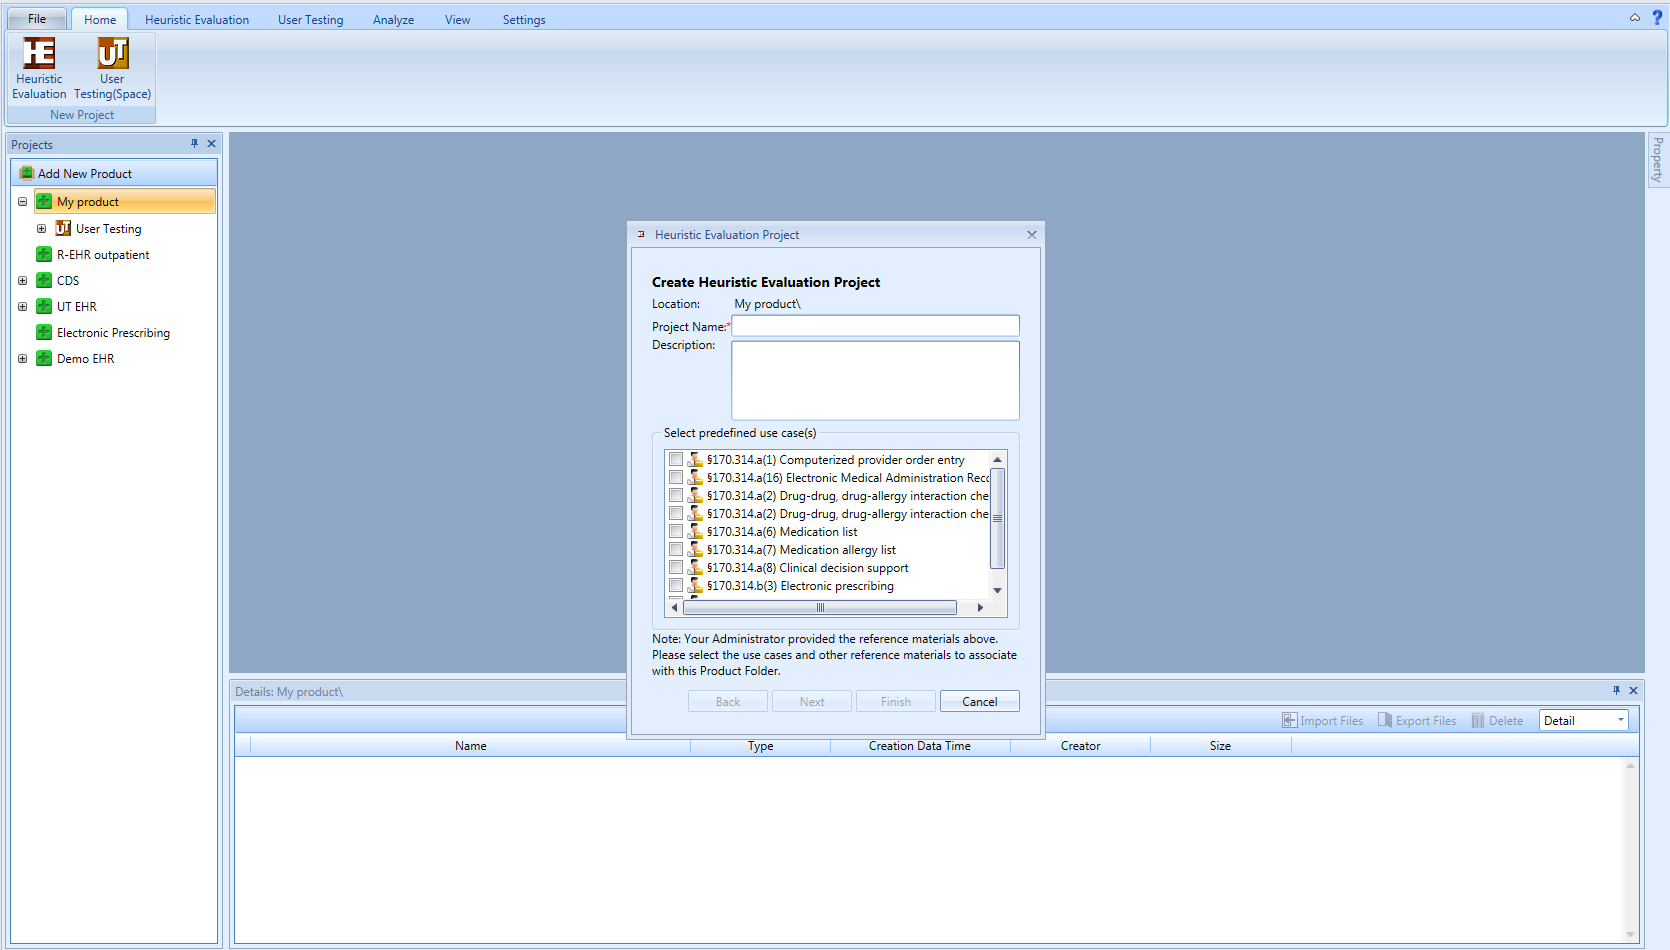Screen dimensions: 1670x950
Task: Click the Import Files icon
Action: (x=1290, y=721)
